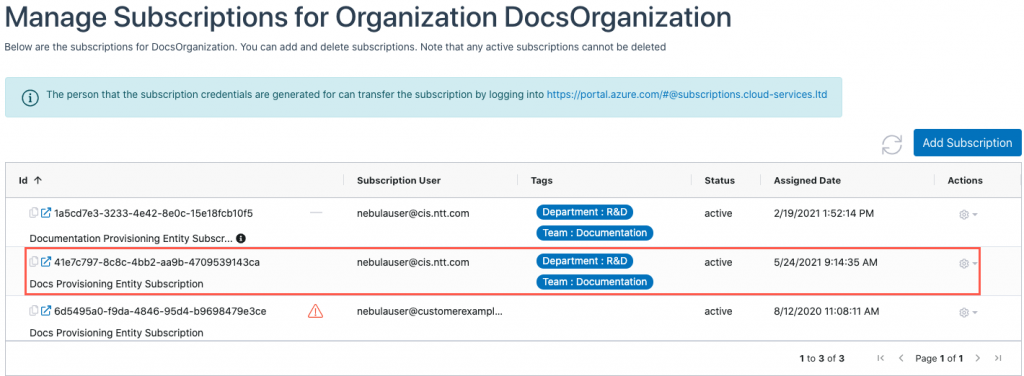This screenshot has width=1024, height=376.
Task: Go to the last page
Action: tap(998, 358)
